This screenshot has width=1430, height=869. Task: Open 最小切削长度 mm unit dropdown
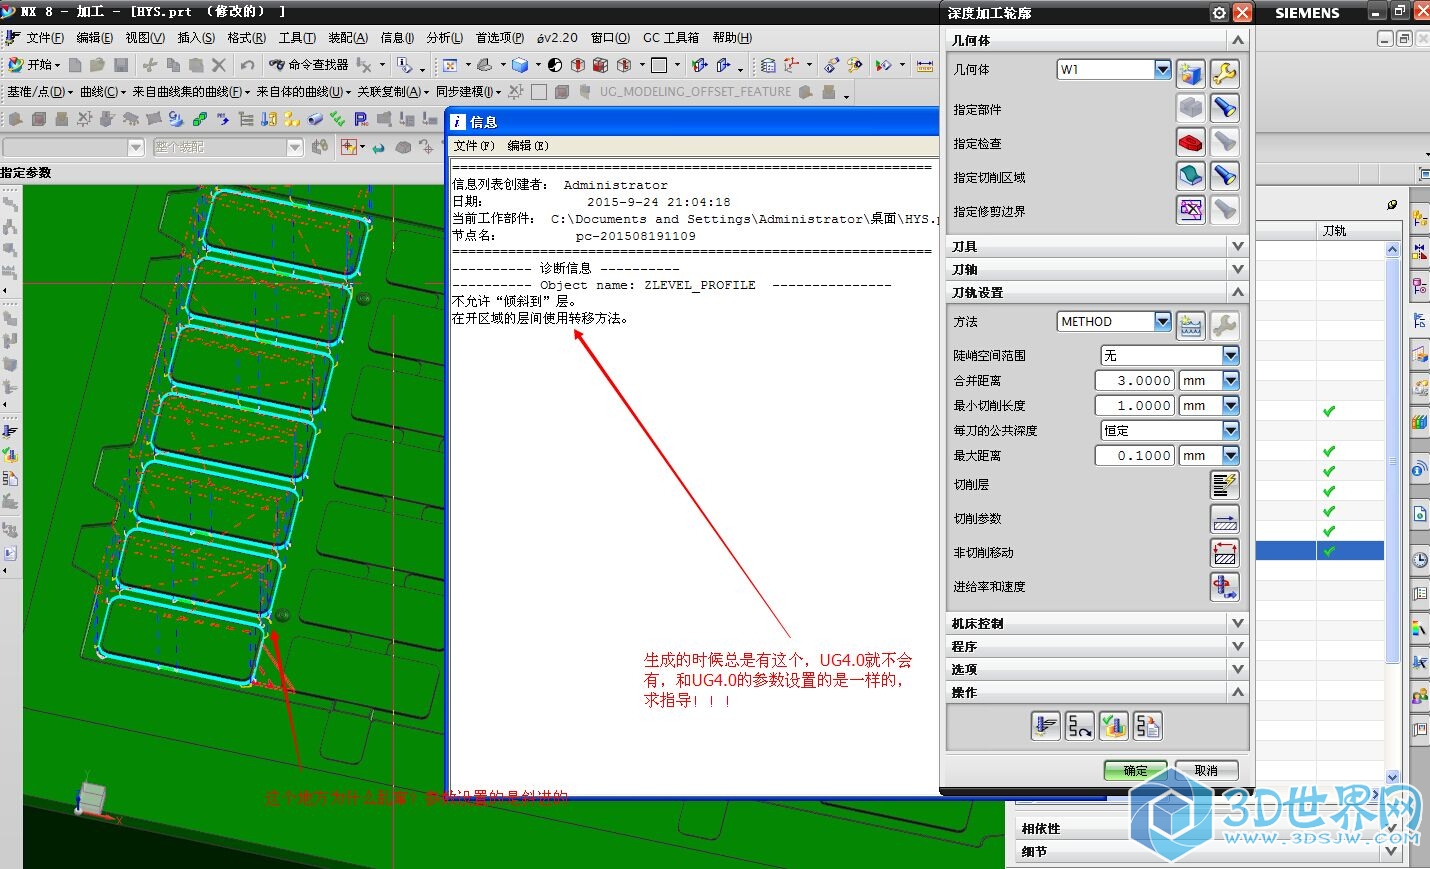click(1231, 405)
